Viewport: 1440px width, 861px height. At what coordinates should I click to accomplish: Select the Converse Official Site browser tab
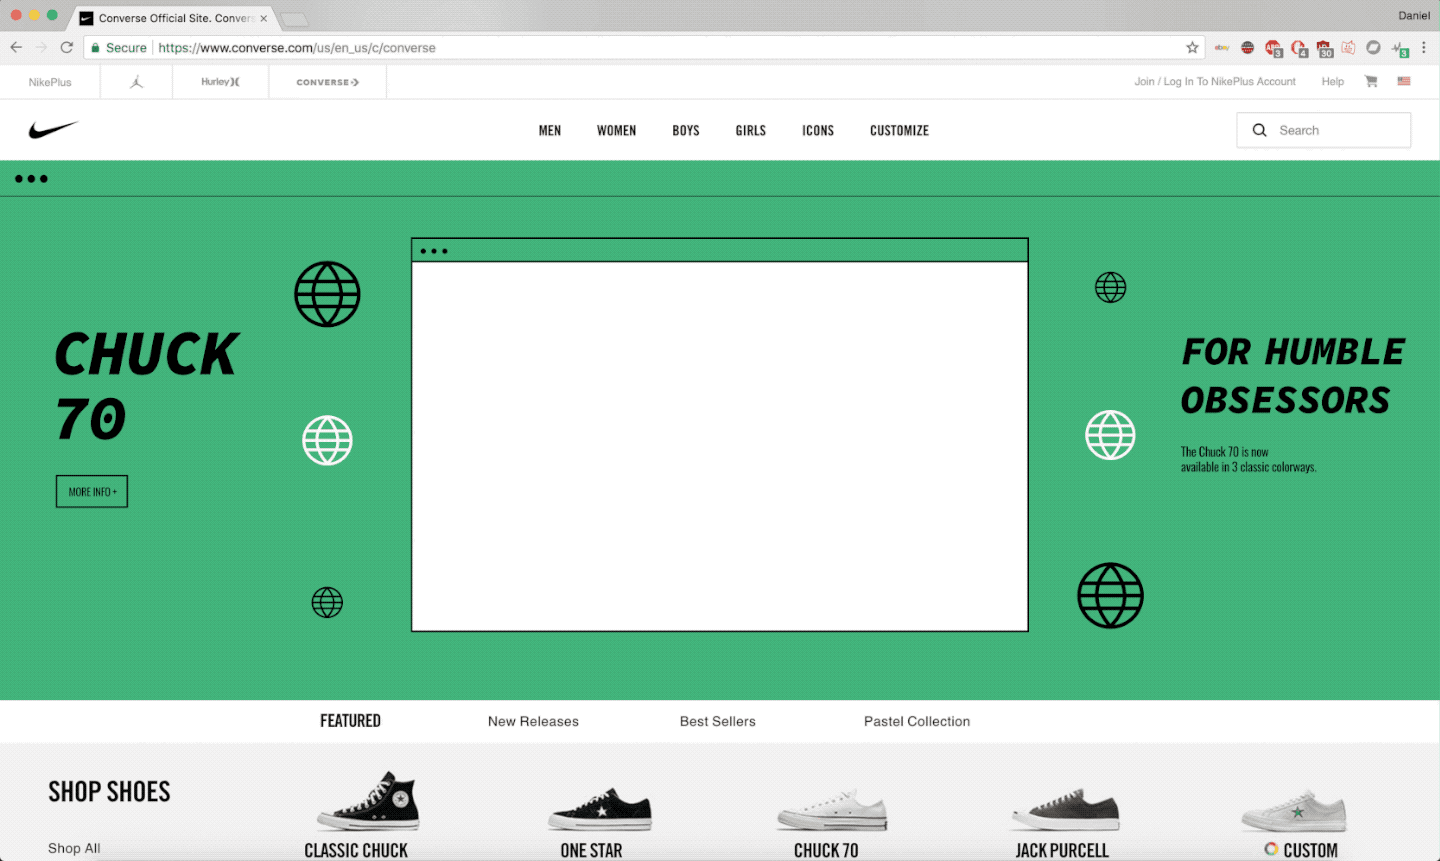[x=173, y=18]
